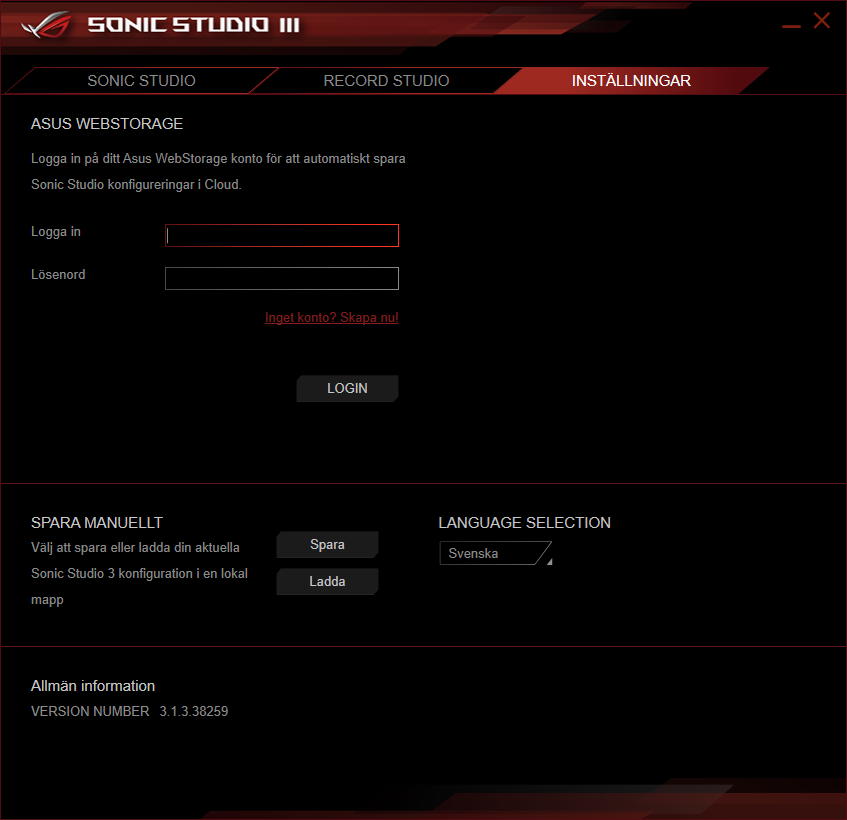The width and height of the screenshot is (847, 820).
Task: Click Spara to save configuration
Action: tap(327, 545)
